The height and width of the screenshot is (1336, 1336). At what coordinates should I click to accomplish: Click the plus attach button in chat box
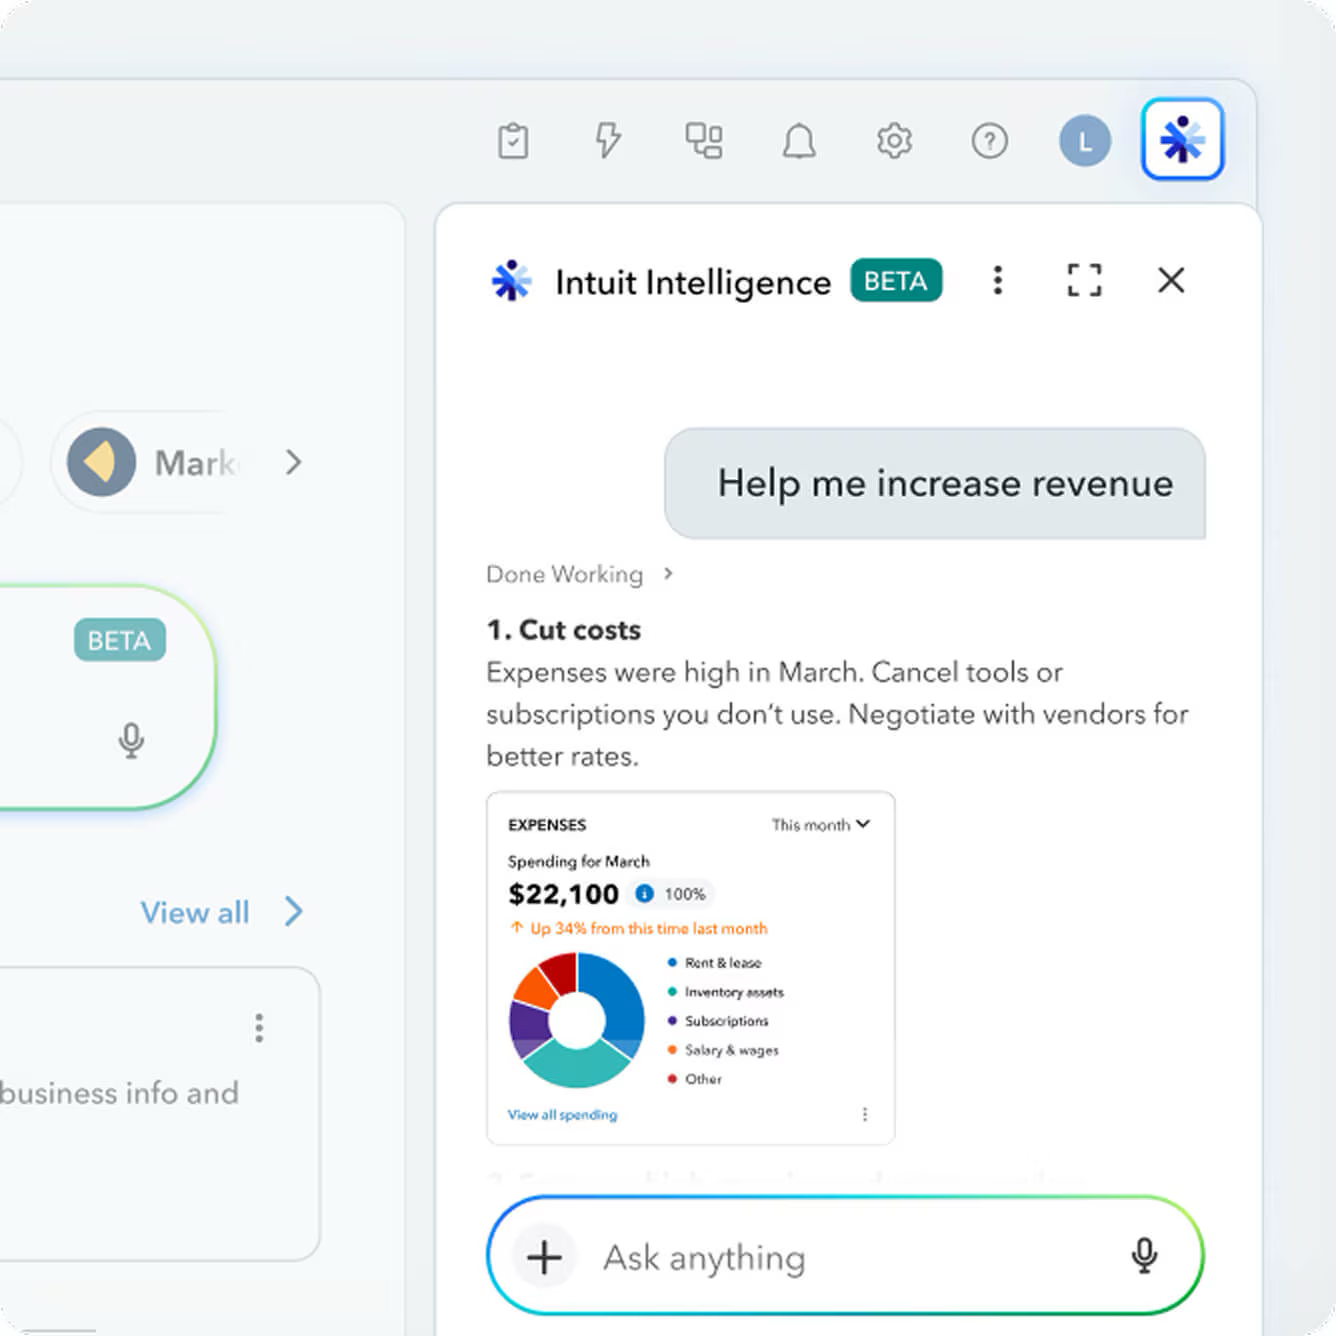tap(544, 1257)
